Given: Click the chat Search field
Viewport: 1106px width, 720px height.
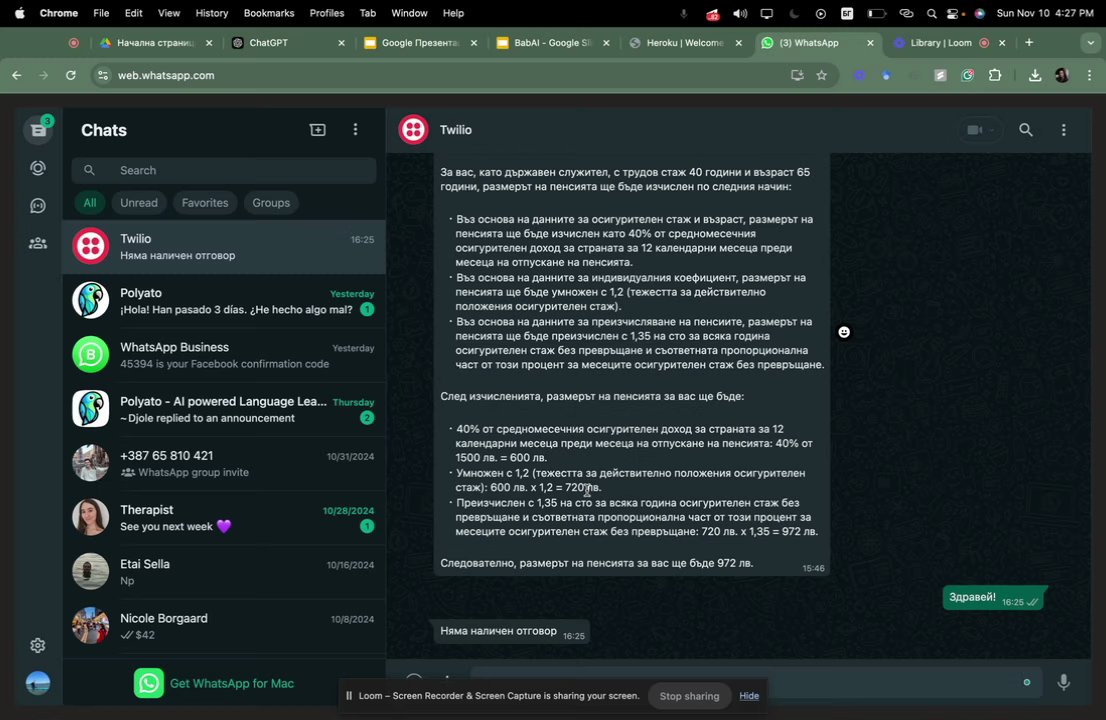Looking at the screenshot, I should [224, 170].
